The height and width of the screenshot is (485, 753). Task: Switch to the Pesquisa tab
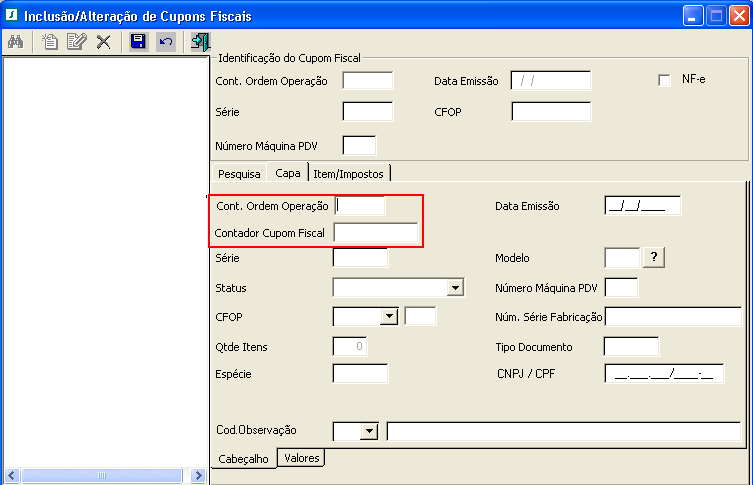tap(239, 173)
